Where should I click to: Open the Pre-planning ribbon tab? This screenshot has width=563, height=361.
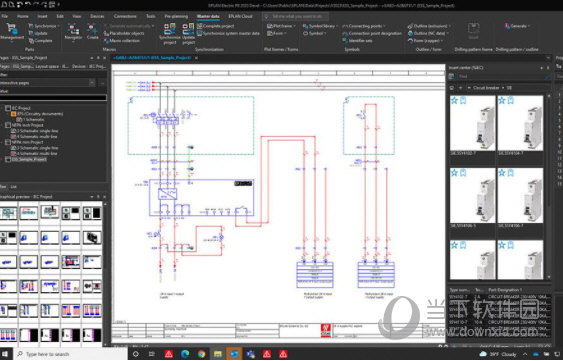176,16
